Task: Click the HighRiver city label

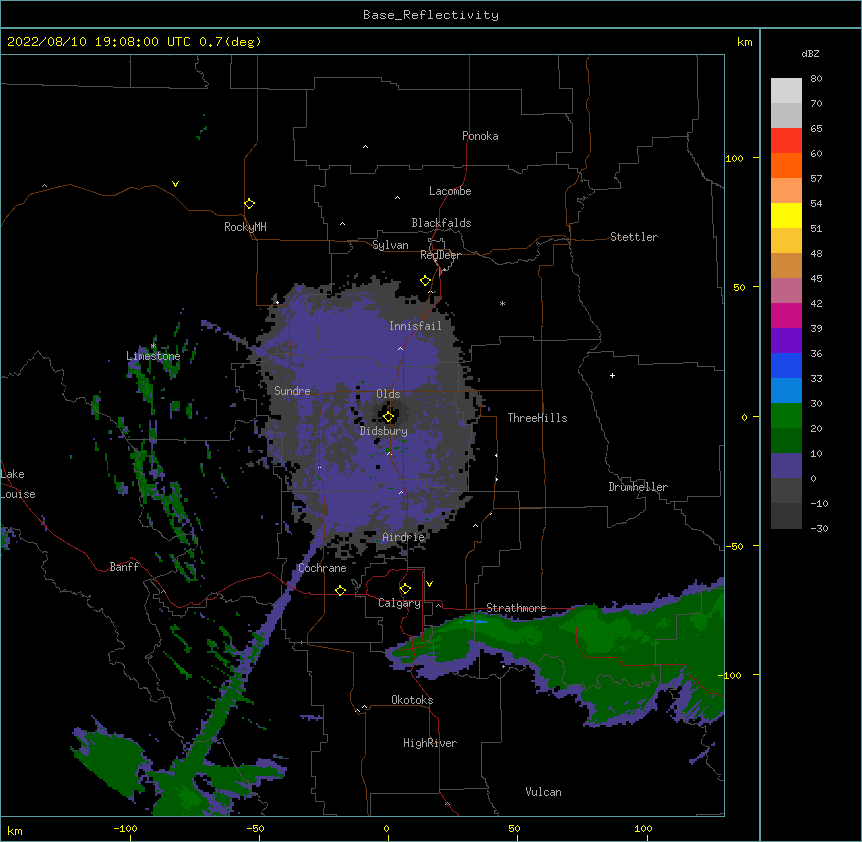Action: [430, 743]
